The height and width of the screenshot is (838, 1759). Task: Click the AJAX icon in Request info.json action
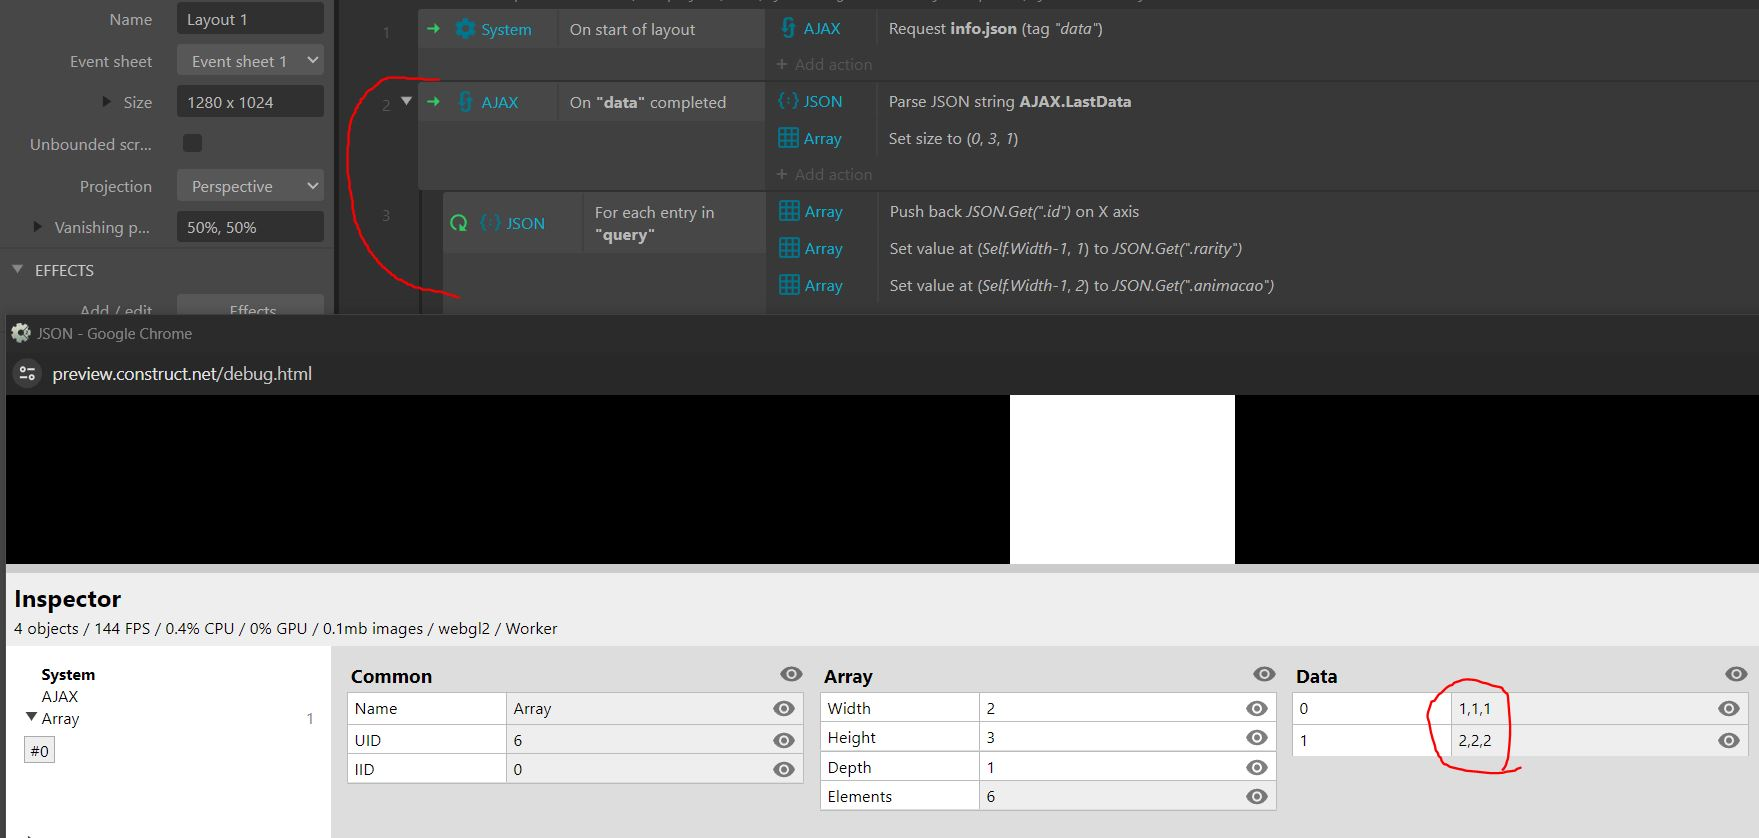788,28
